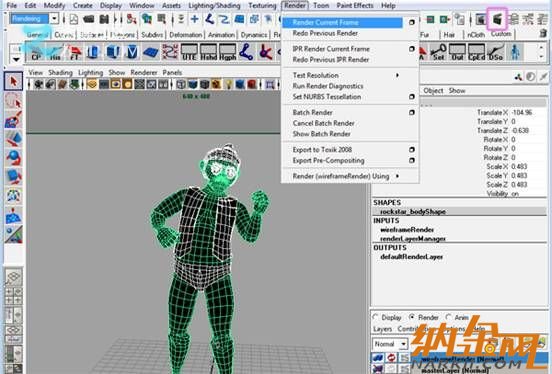
Task: Open the Lighting/Shading menu
Action: click(214, 6)
